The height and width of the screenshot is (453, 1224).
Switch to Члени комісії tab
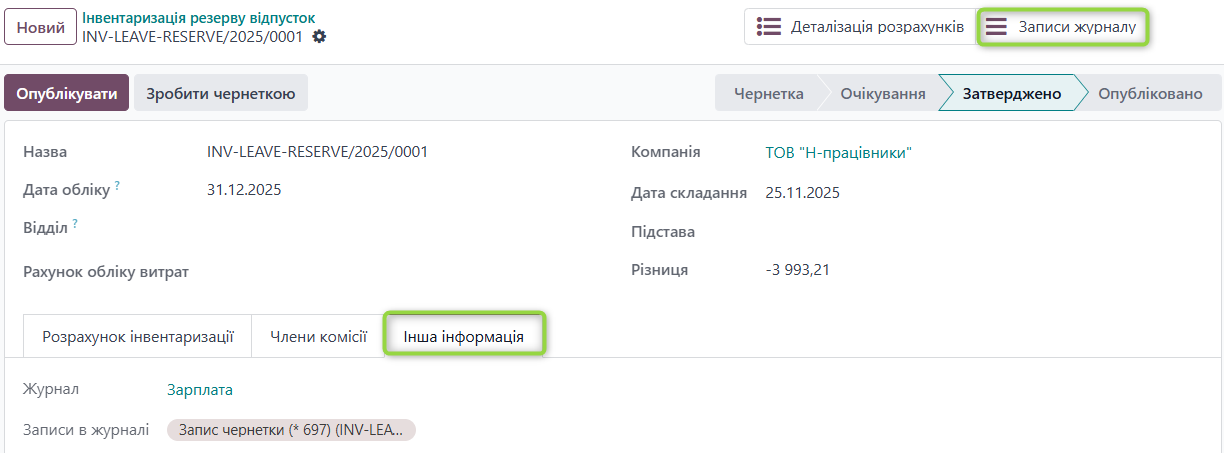coord(318,337)
